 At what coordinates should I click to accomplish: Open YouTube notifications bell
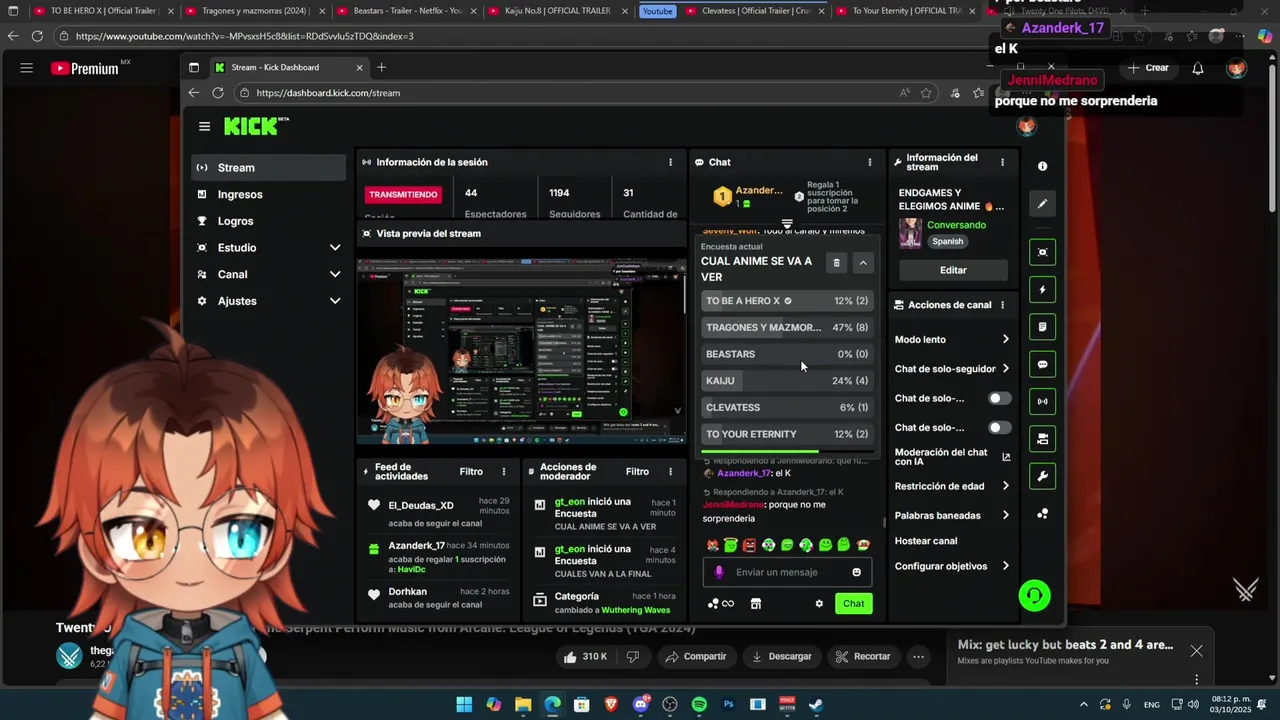pyautogui.click(x=1197, y=68)
